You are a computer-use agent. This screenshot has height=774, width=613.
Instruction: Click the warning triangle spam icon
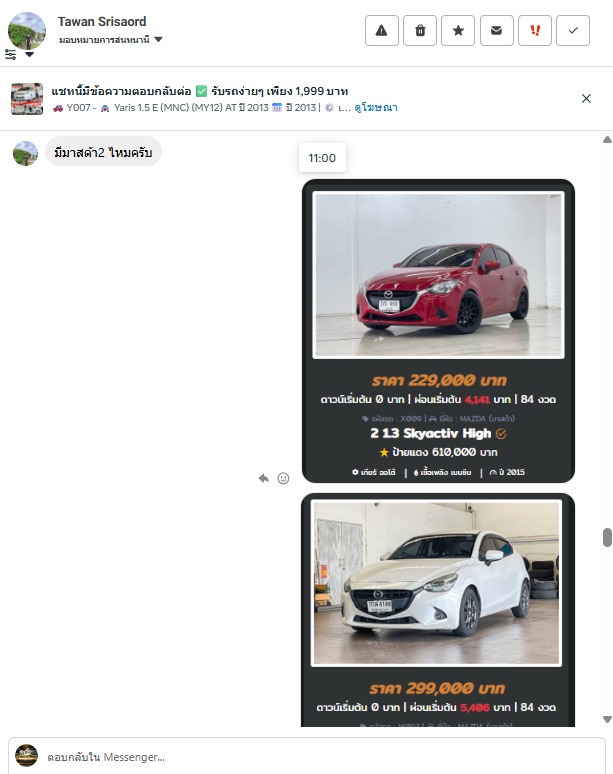tap(382, 31)
